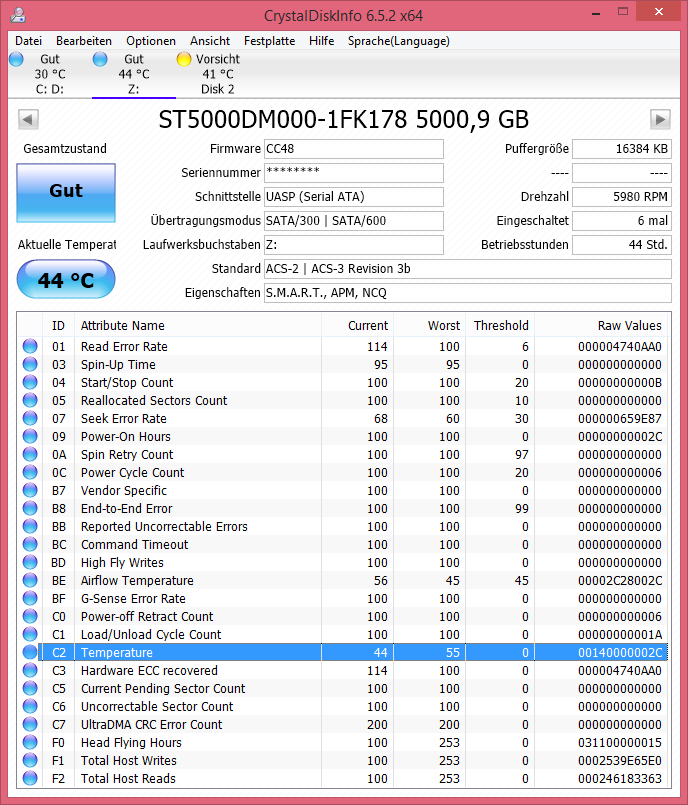Click the Seriennummer field with asterisks
The height and width of the screenshot is (805, 688).
354,173
